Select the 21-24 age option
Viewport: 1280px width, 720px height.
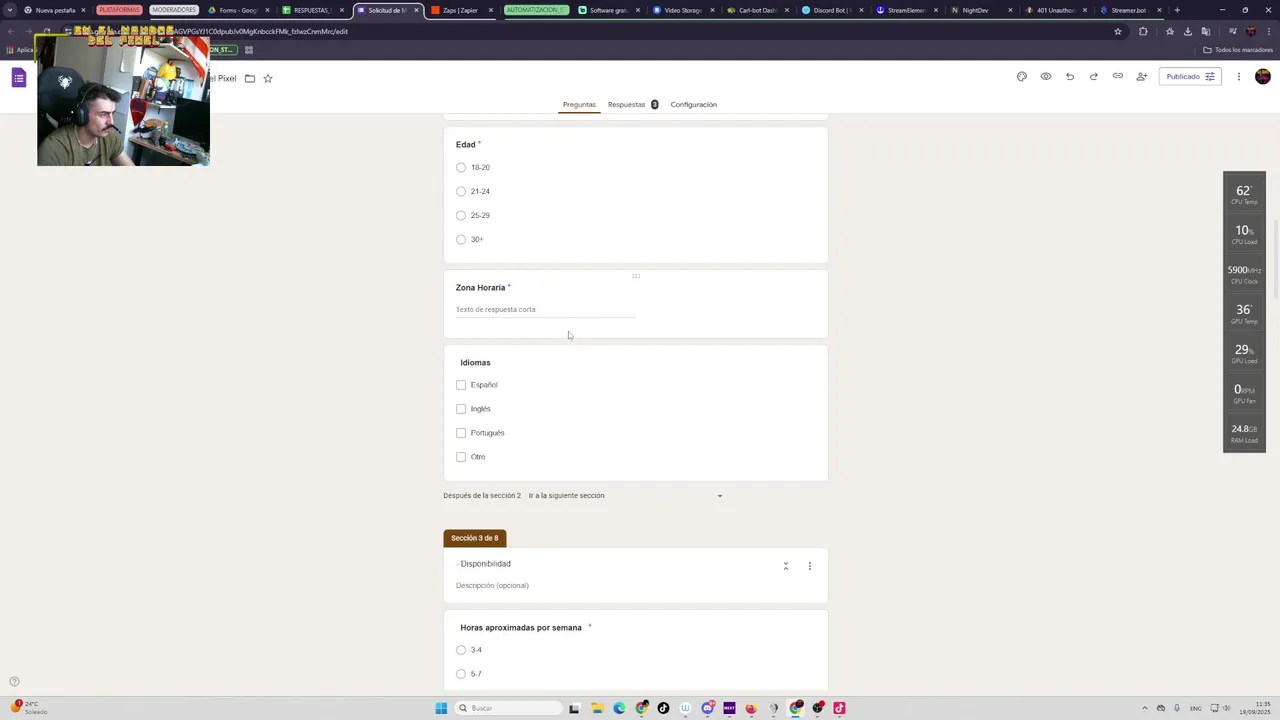click(461, 192)
